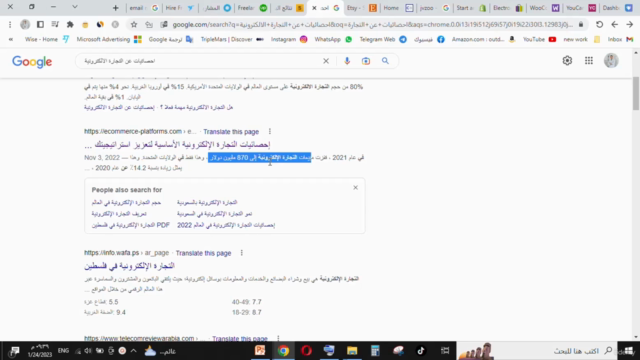Translate the info.wafa.ps result page
This screenshot has height=360, width=640.
(x=203, y=253)
